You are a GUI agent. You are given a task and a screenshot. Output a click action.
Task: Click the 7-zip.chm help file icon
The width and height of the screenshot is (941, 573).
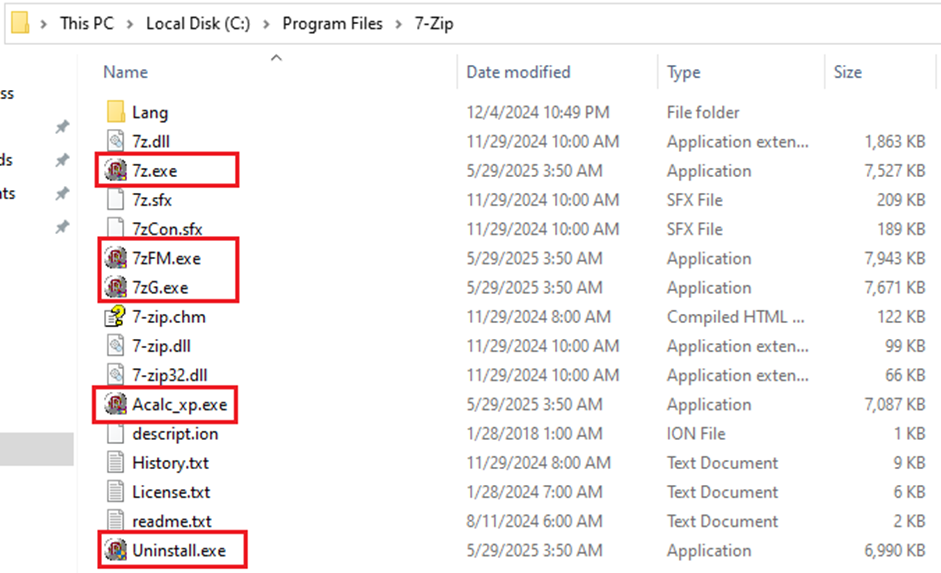click(115, 316)
